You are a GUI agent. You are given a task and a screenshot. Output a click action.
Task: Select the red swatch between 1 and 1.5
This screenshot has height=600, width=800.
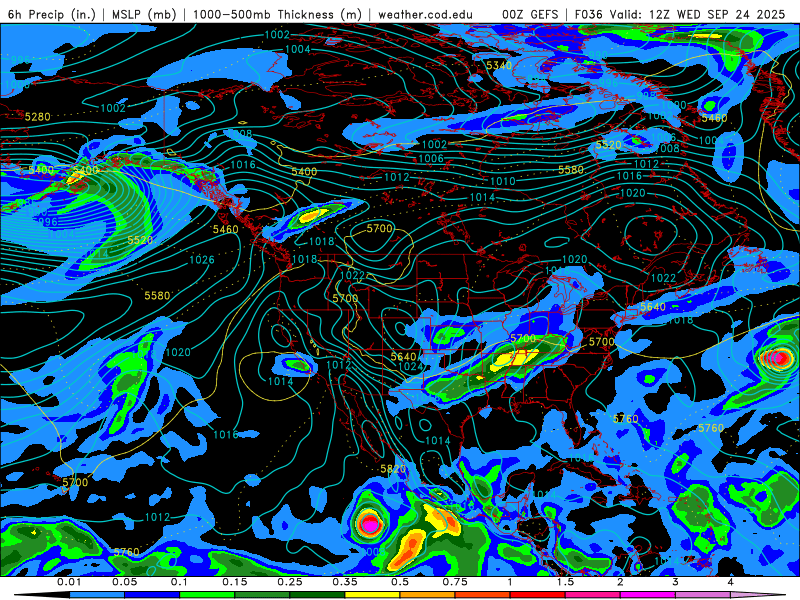click(538, 595)
